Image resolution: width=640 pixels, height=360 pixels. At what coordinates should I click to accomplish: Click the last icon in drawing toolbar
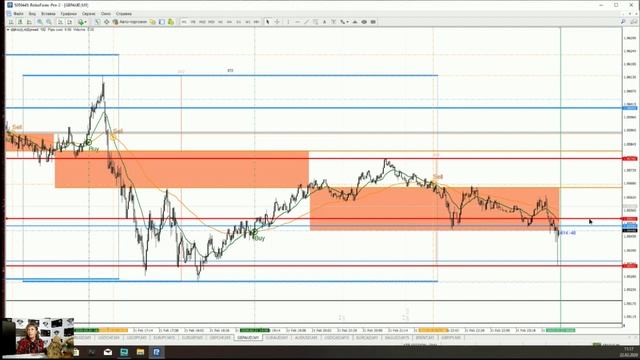point(373,22)
